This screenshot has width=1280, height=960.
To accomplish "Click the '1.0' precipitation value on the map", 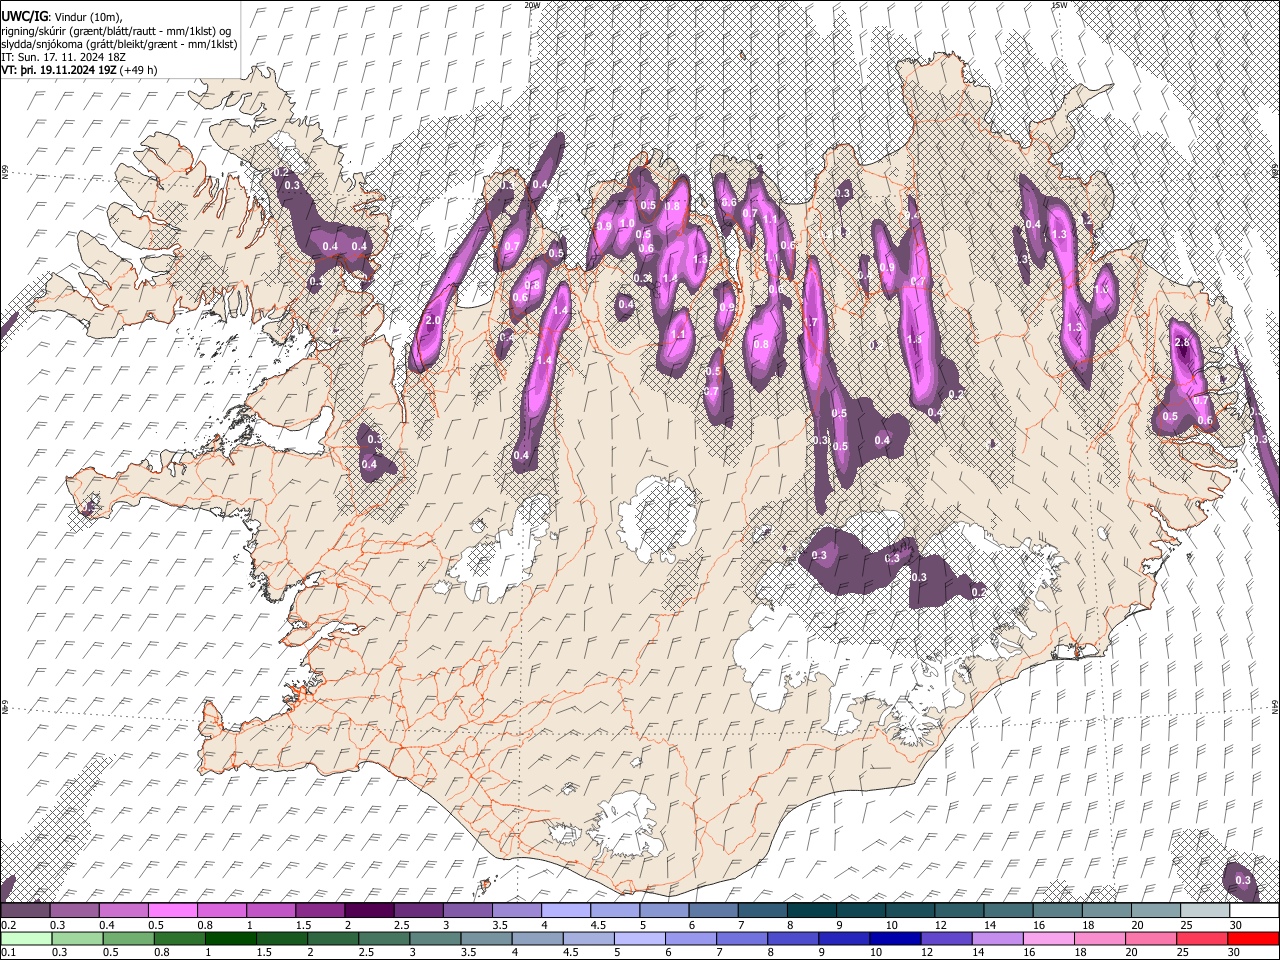I will [x=627, y=223].
